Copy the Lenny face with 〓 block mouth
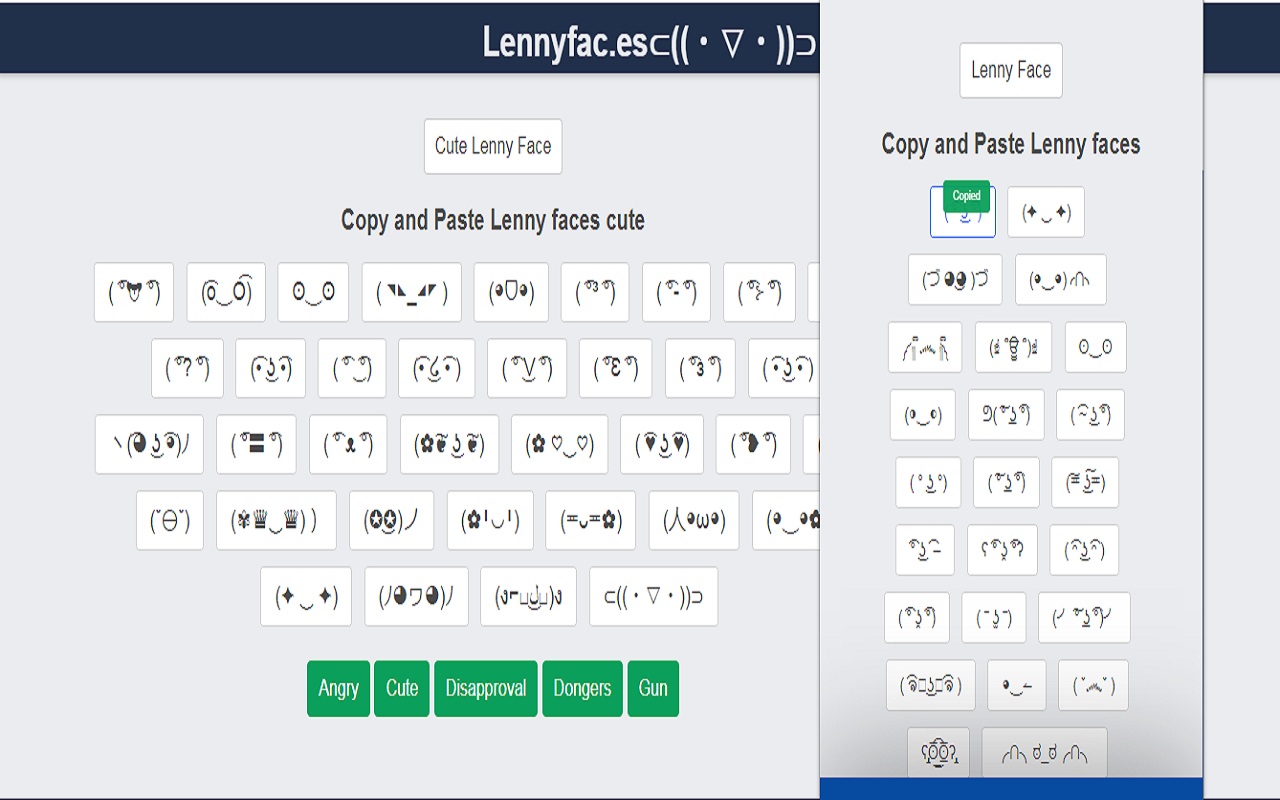 point(256,444)
